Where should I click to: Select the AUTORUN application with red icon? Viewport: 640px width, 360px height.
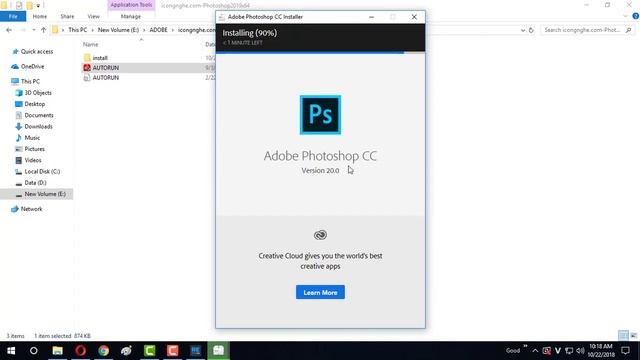106,68
